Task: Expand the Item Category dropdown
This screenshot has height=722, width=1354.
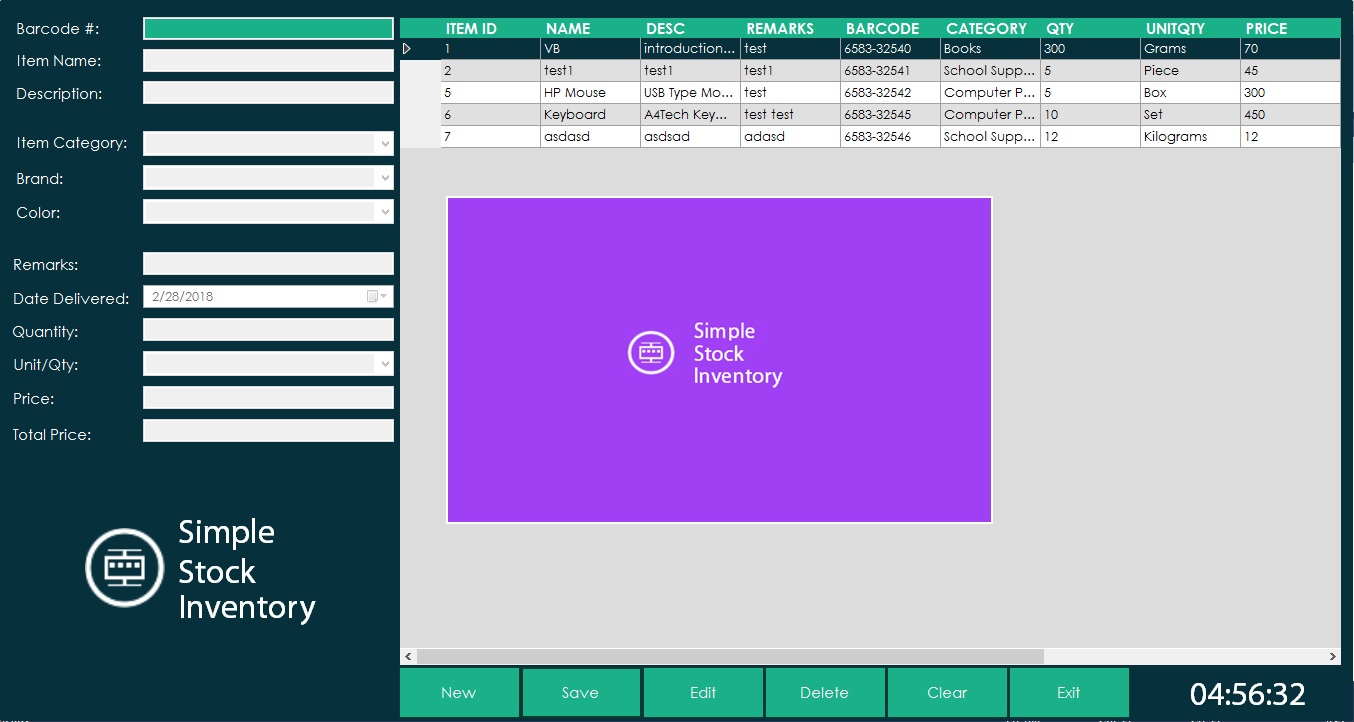Action: (x=385, y=143)
